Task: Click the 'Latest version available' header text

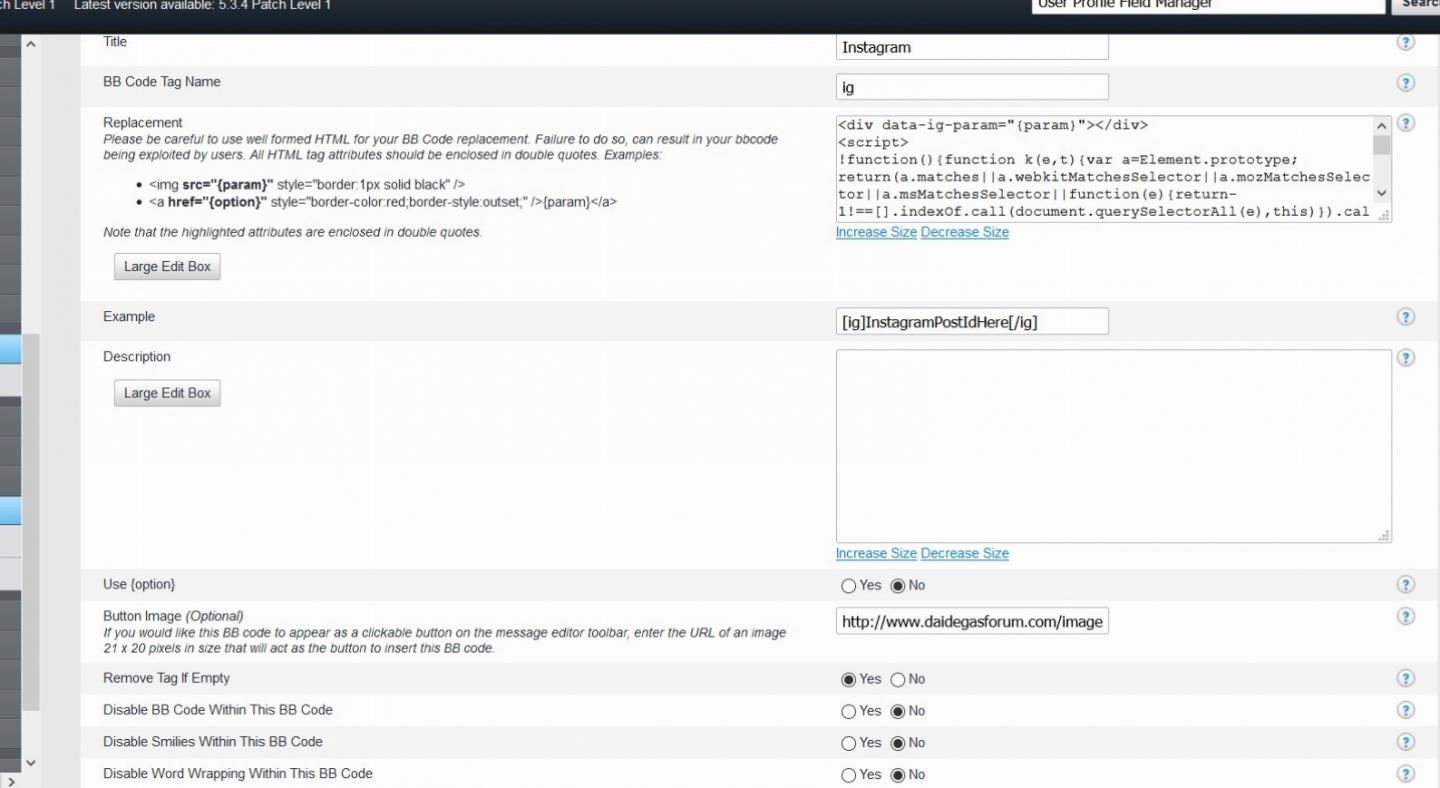Action: (x=203, y=5)
